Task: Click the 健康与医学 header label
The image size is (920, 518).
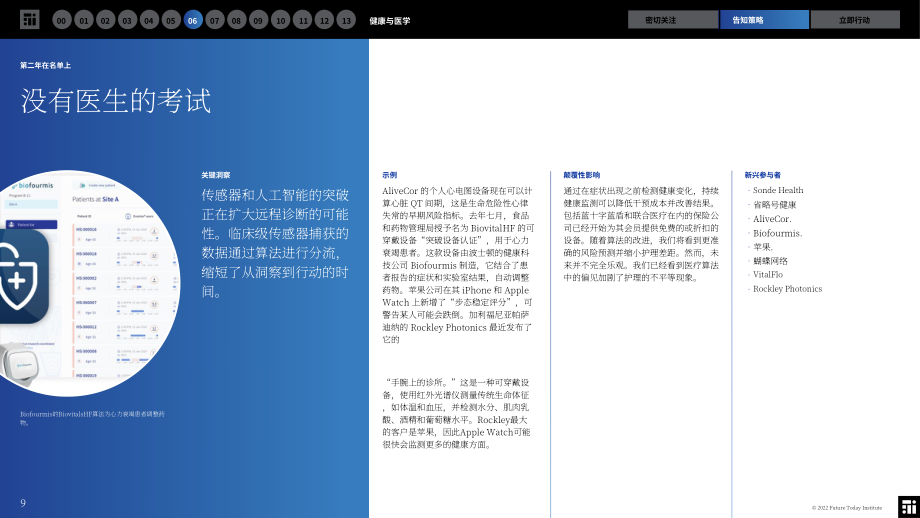Action: pyautogui.click(x=390, y=21)
